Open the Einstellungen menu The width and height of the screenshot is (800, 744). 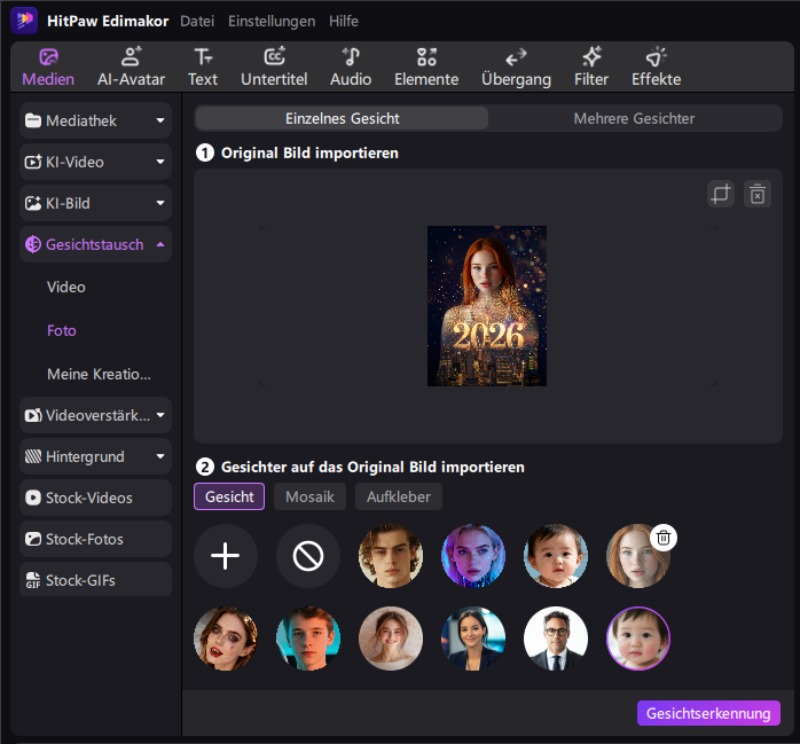(271, 20)
